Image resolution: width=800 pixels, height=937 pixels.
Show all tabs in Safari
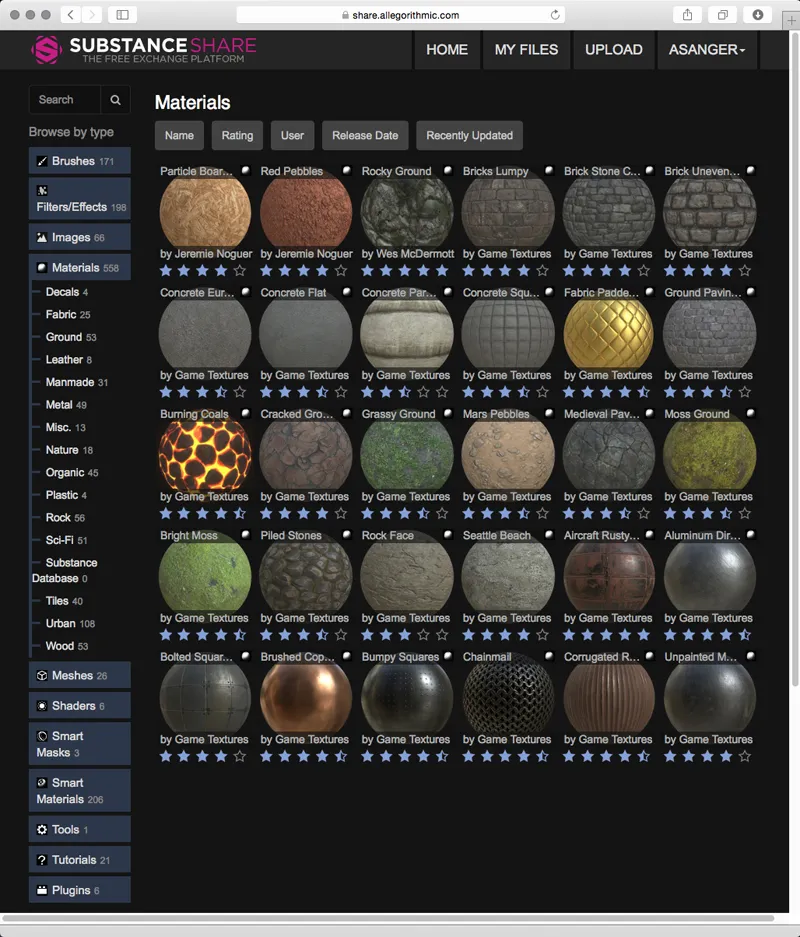723,14
